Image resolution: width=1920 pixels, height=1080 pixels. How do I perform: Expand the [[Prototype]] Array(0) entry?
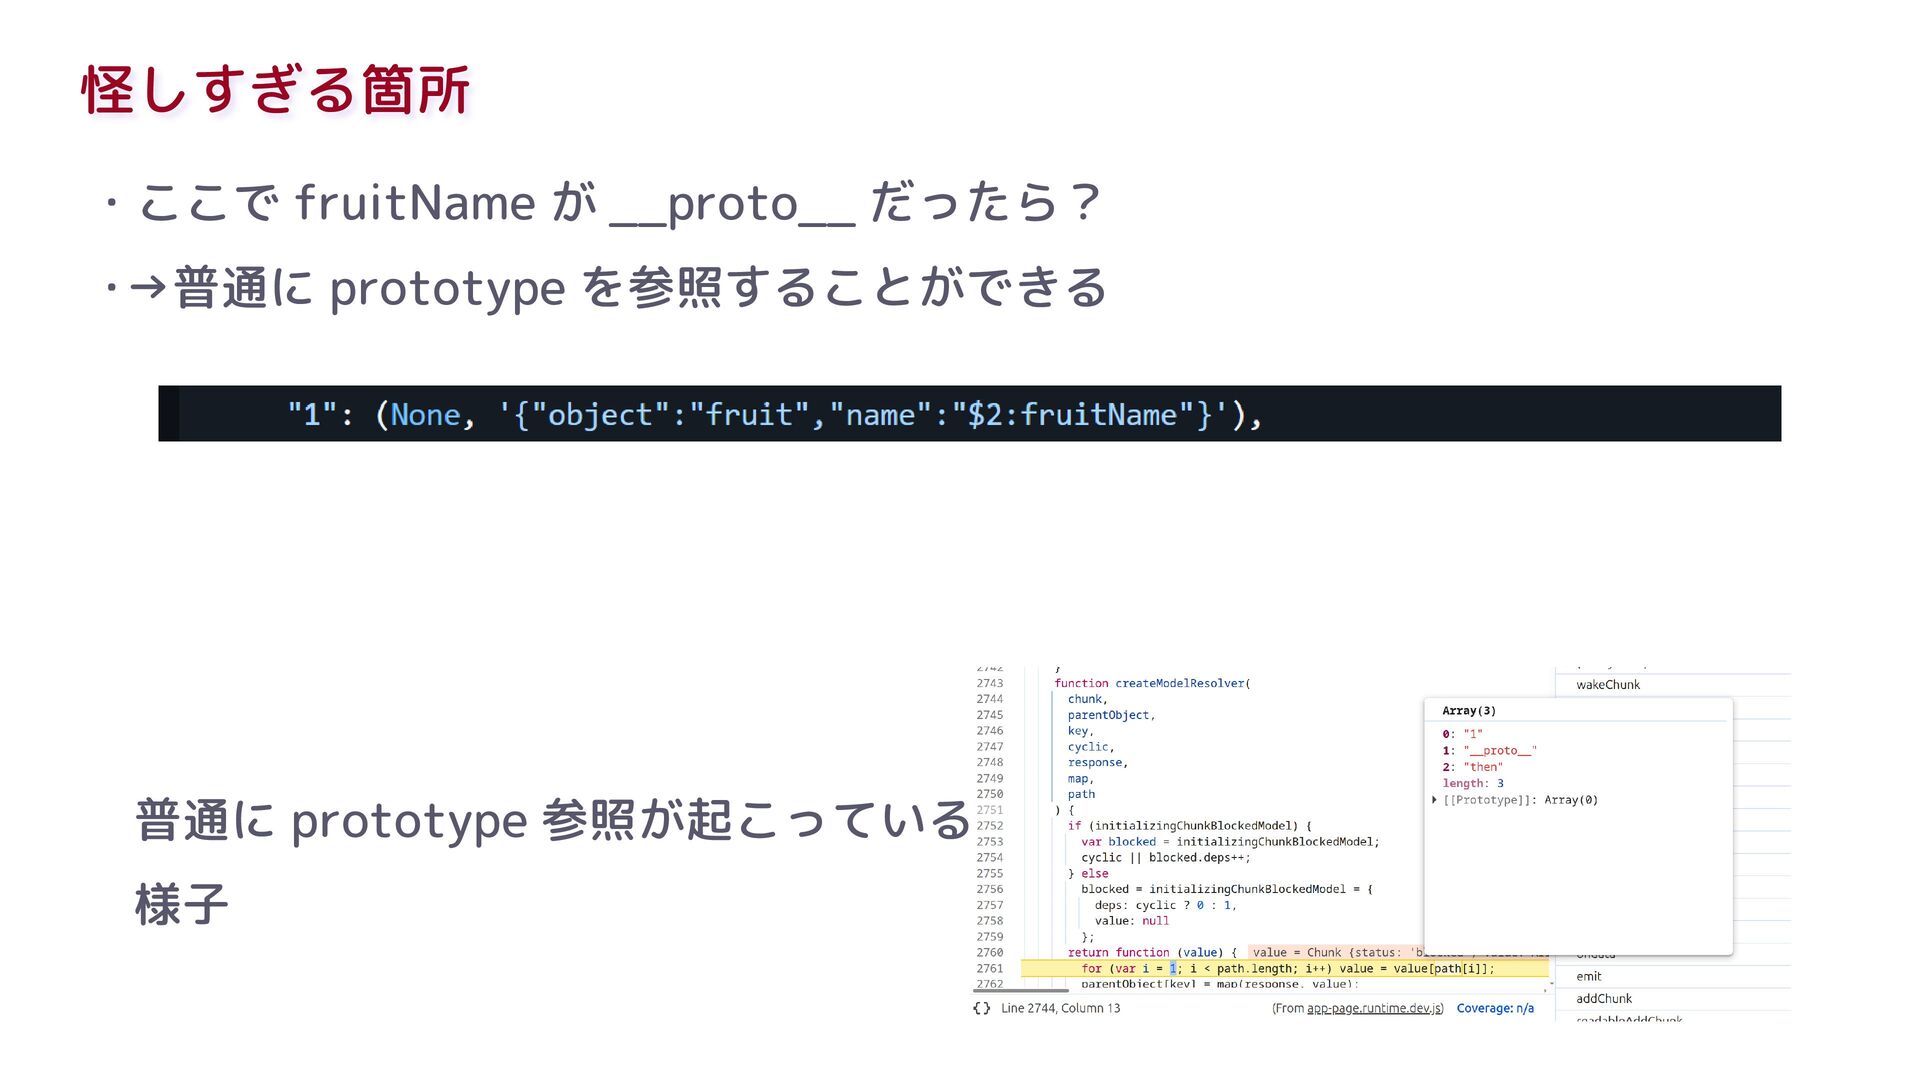[x=1434, y=800]
